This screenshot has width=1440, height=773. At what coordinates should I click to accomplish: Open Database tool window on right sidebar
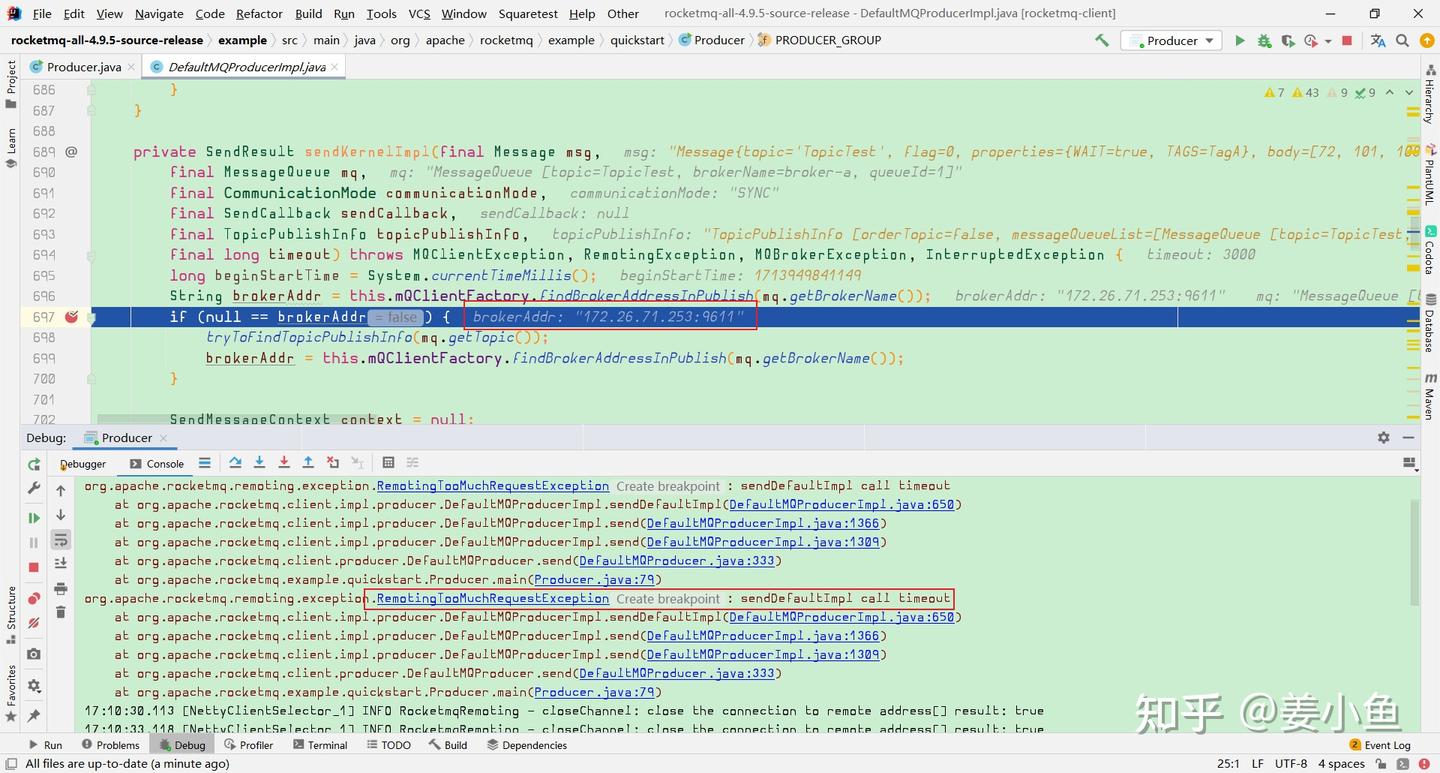tap(1430, 325)
